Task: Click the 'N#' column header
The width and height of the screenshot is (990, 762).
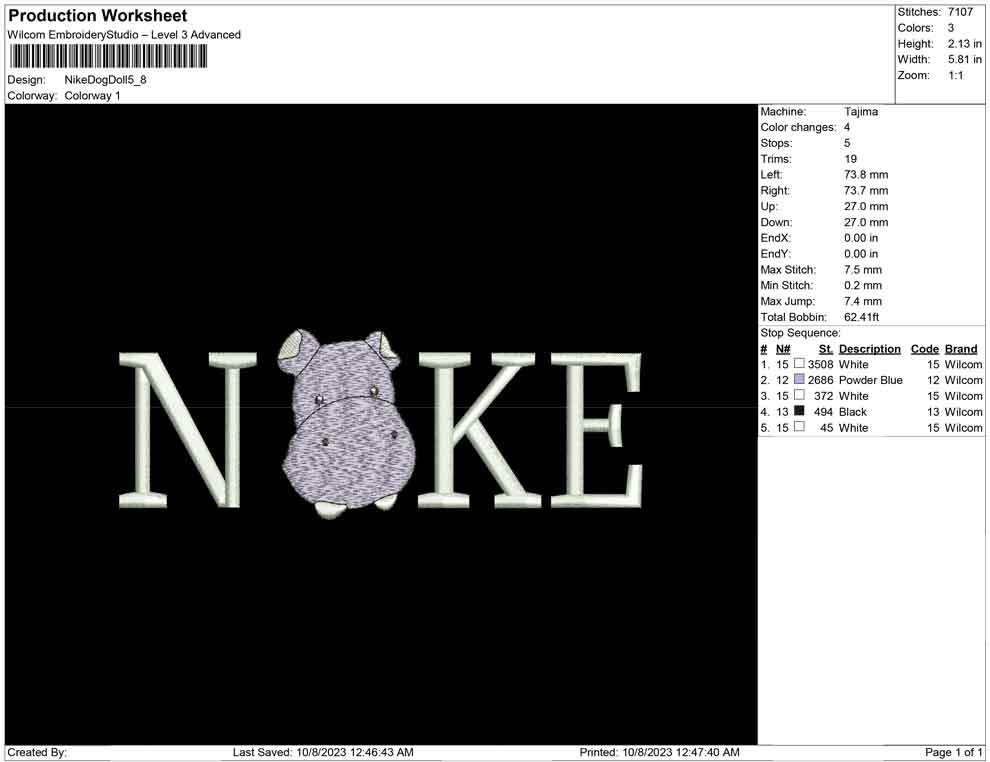Action: click(x=783, y=348)
